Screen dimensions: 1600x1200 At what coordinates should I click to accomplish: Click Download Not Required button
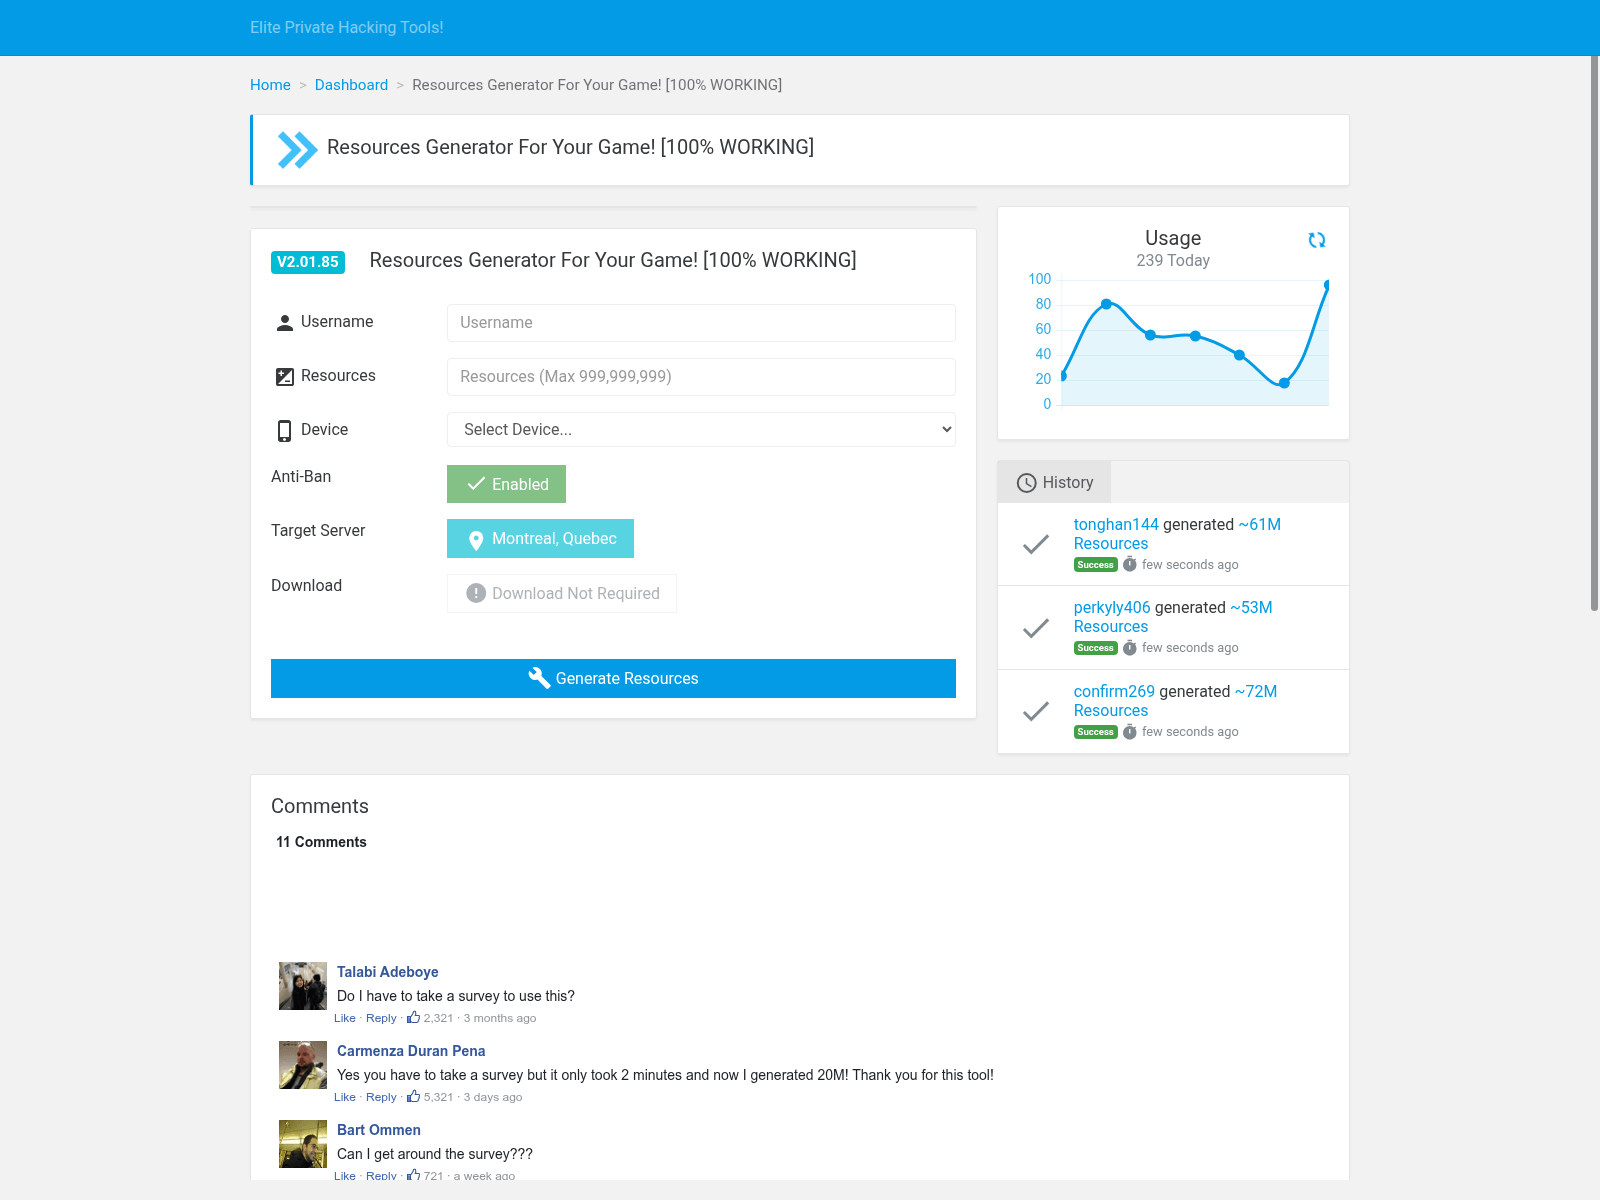562,593
